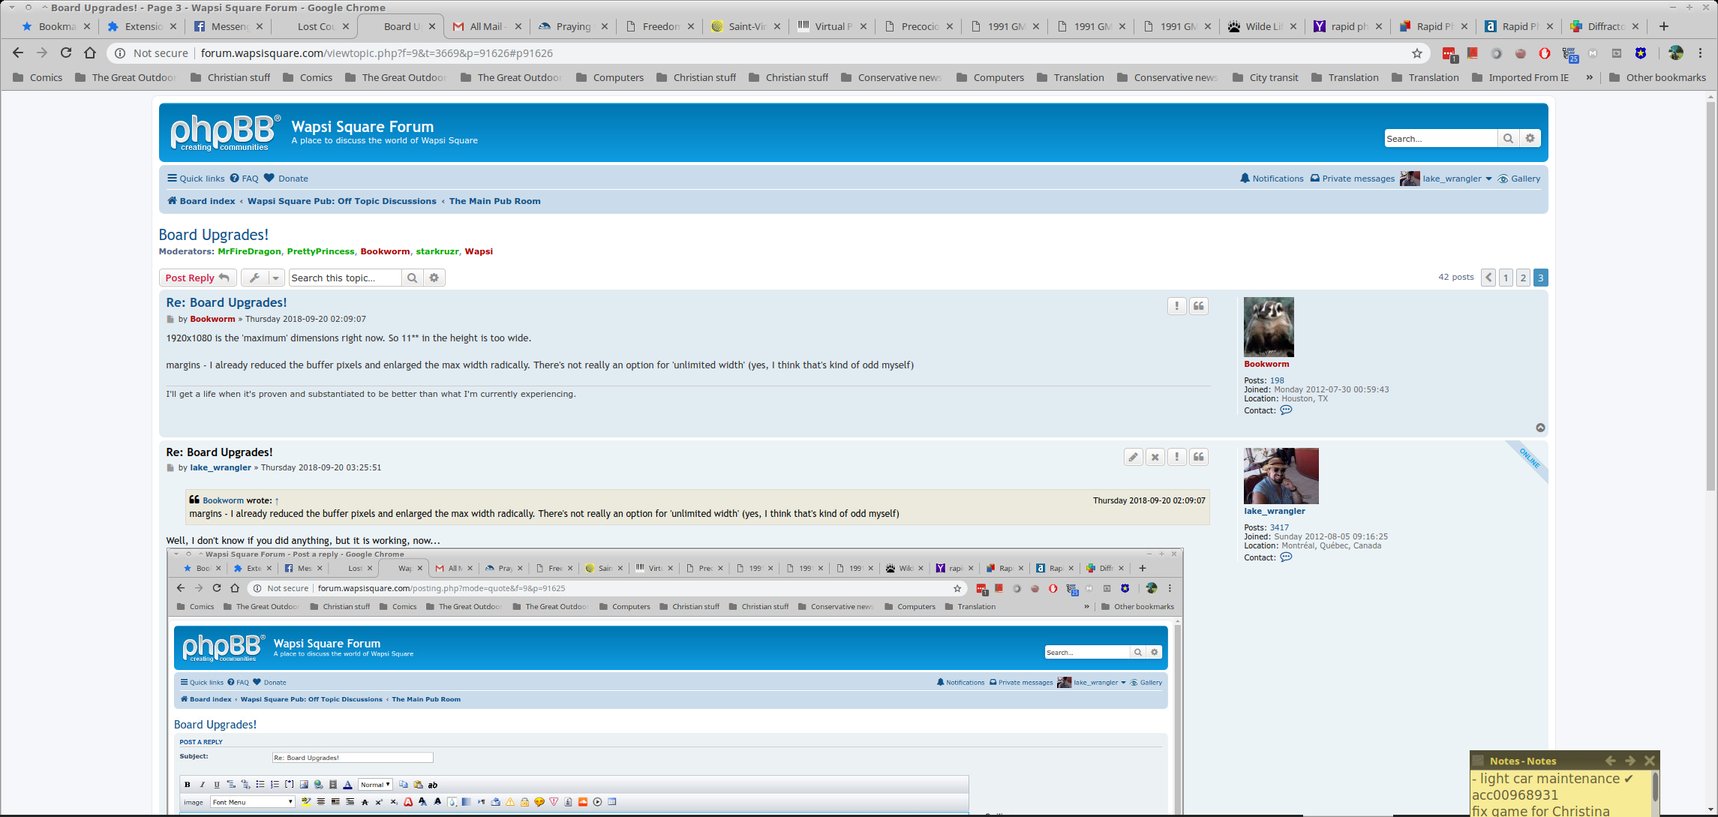
Task: Click the topic search magnifier button
Action: pos(412,278)
